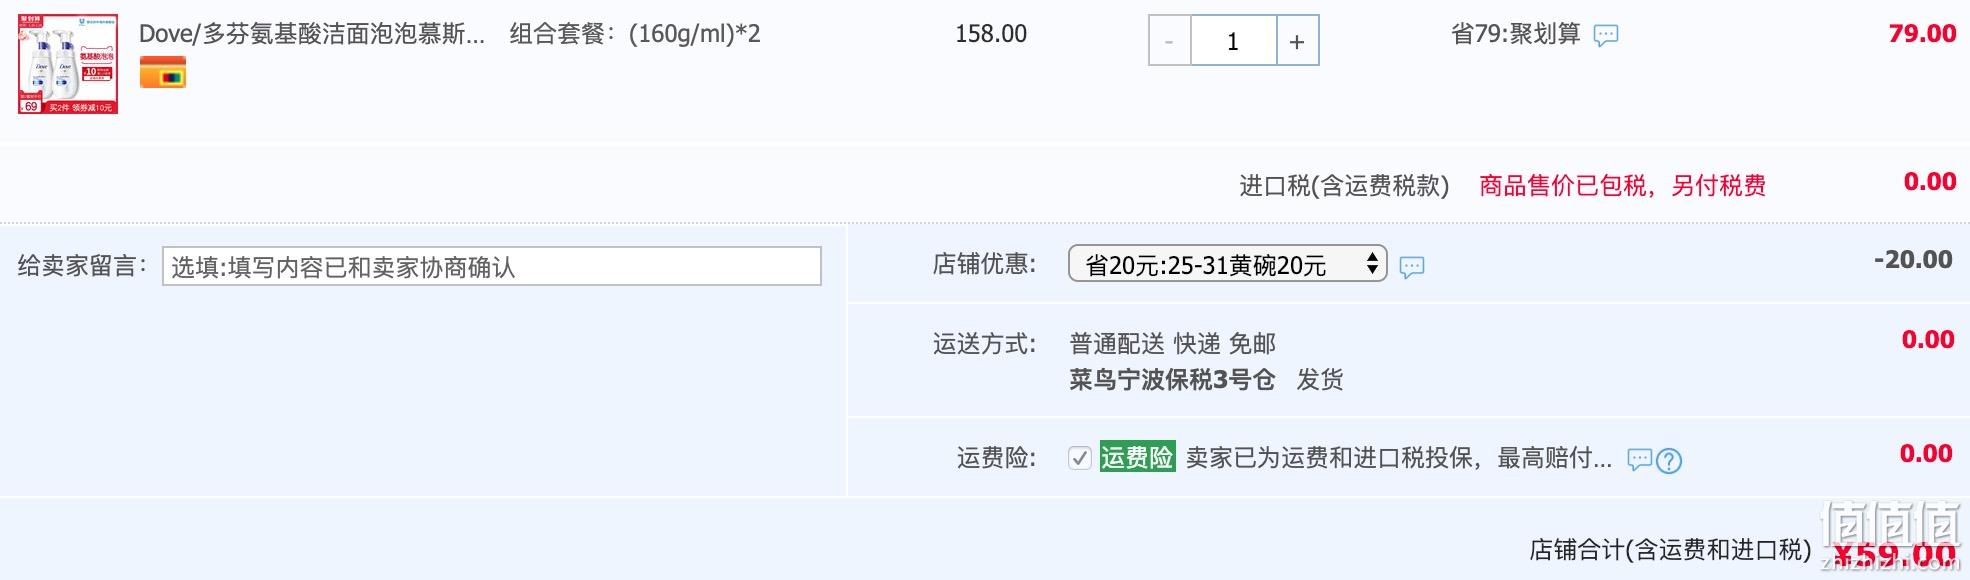The image size is (1970, 580).
Task: Click the up-down arrows on the 省20元 select box
Action: pyautogui.click(x=1372, y=264)
